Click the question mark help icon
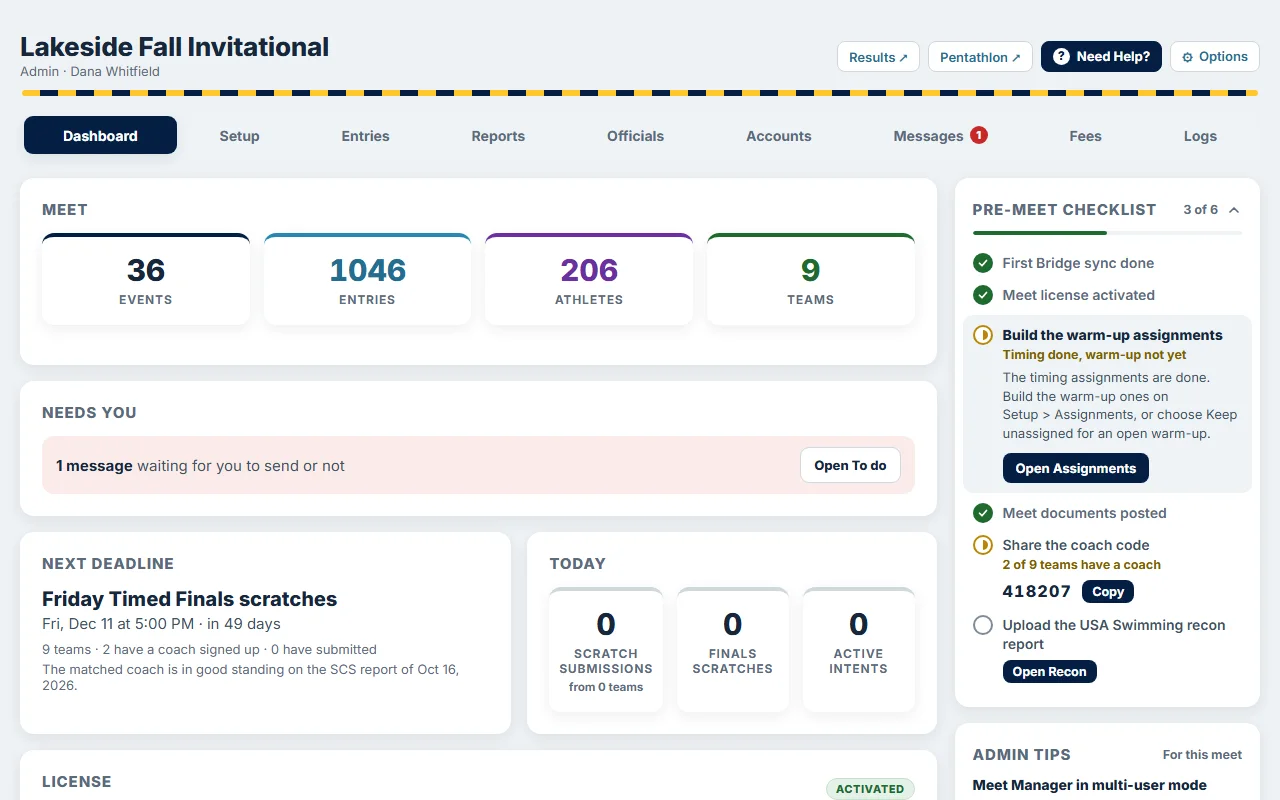 [x=1061, y=57]
